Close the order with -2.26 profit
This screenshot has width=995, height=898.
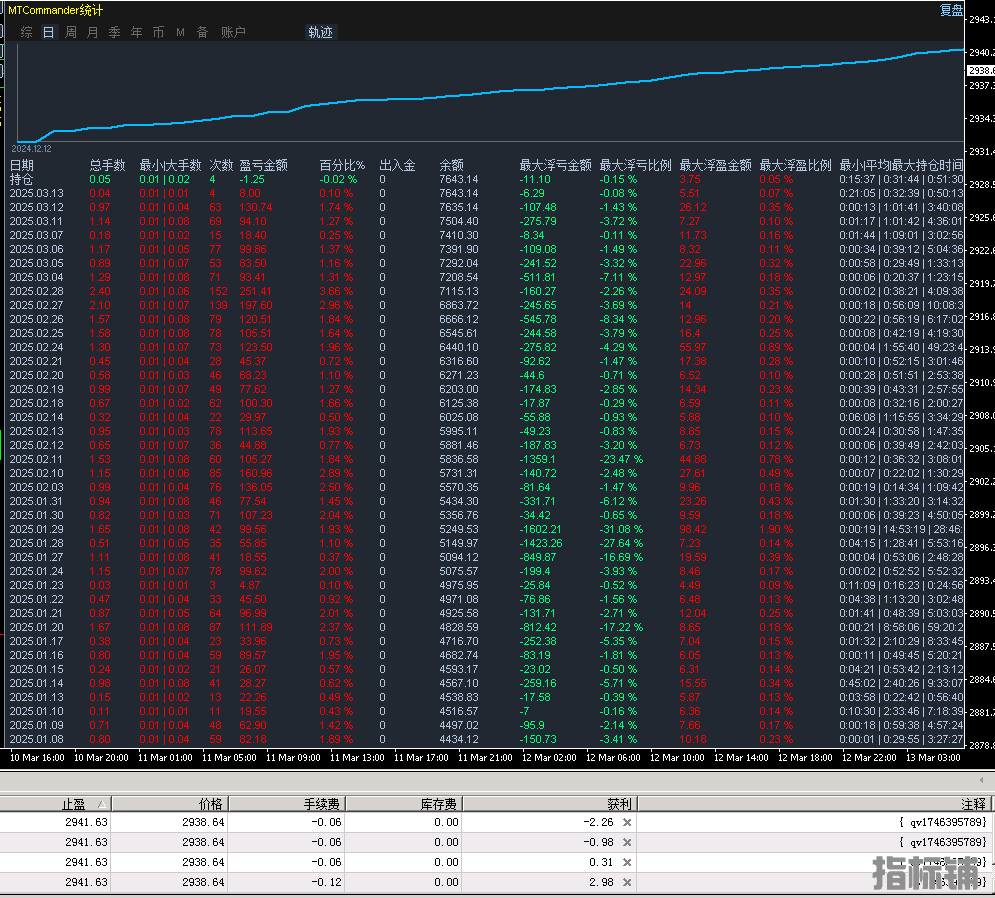[627, 822]
